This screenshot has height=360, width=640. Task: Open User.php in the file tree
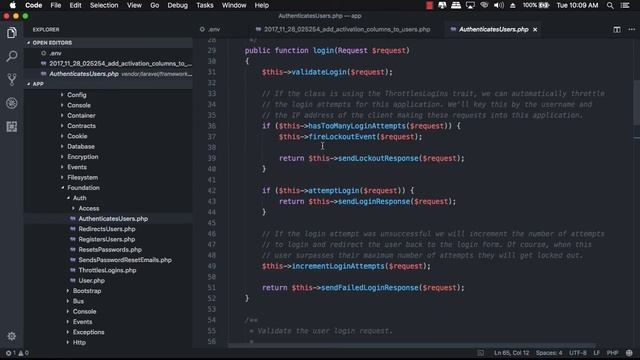click(x=91, y=280)
